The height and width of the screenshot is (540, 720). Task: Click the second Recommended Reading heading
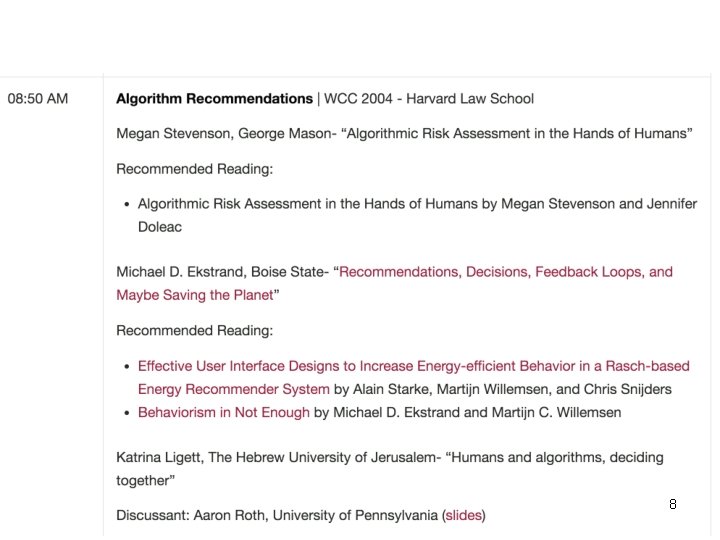[x=194, y=331]
